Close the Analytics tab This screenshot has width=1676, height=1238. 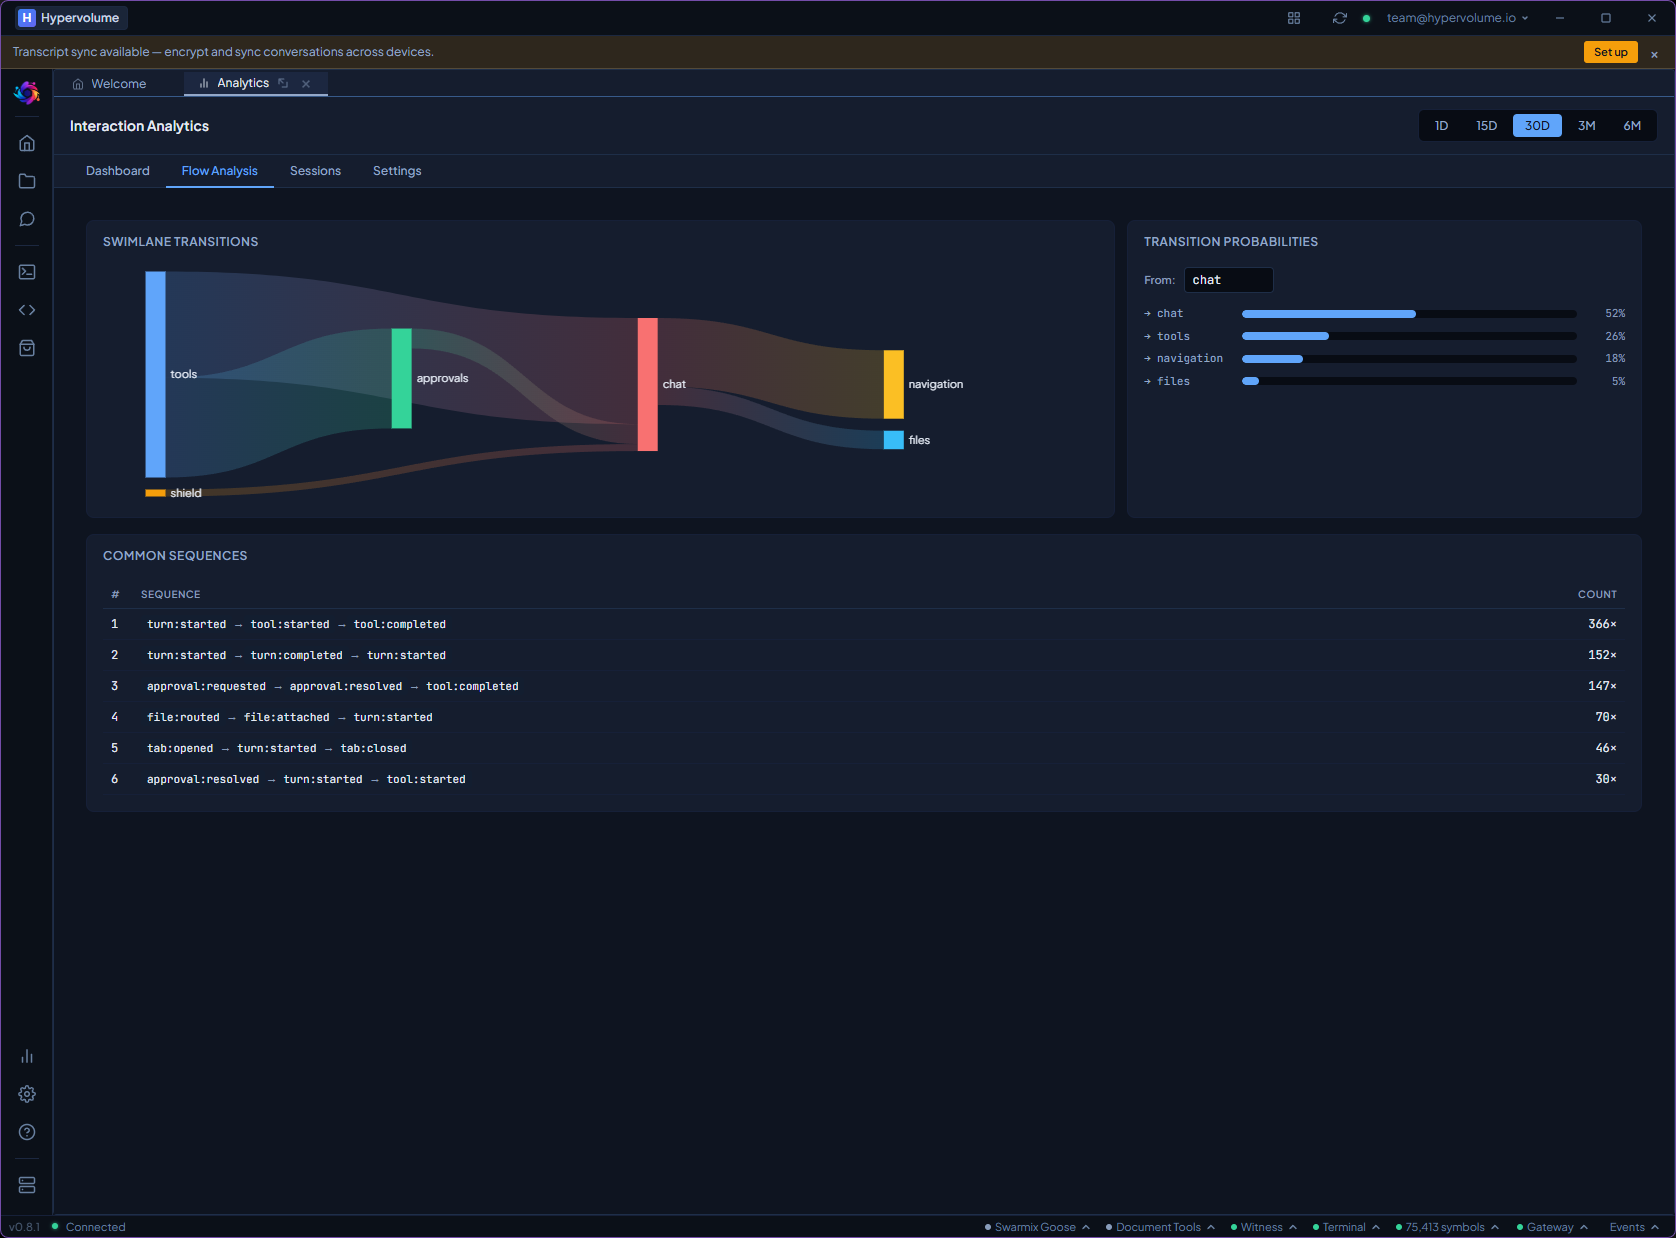306,84
